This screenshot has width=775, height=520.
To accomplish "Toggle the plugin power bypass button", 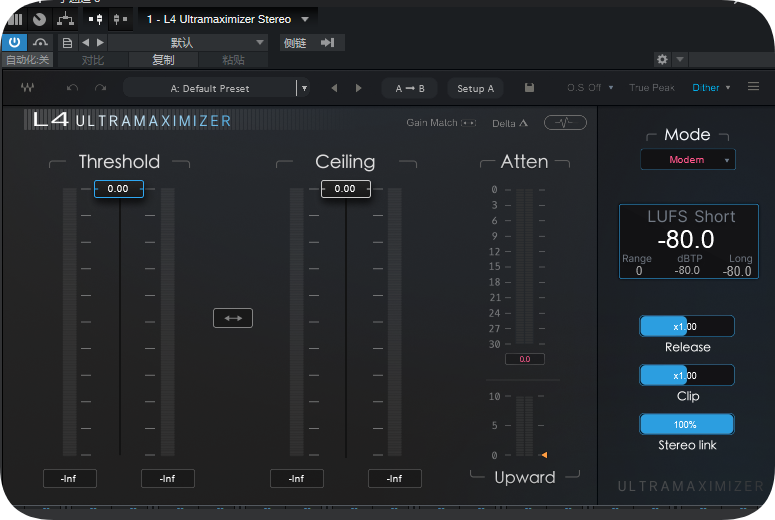I will [x=15, y=42].
